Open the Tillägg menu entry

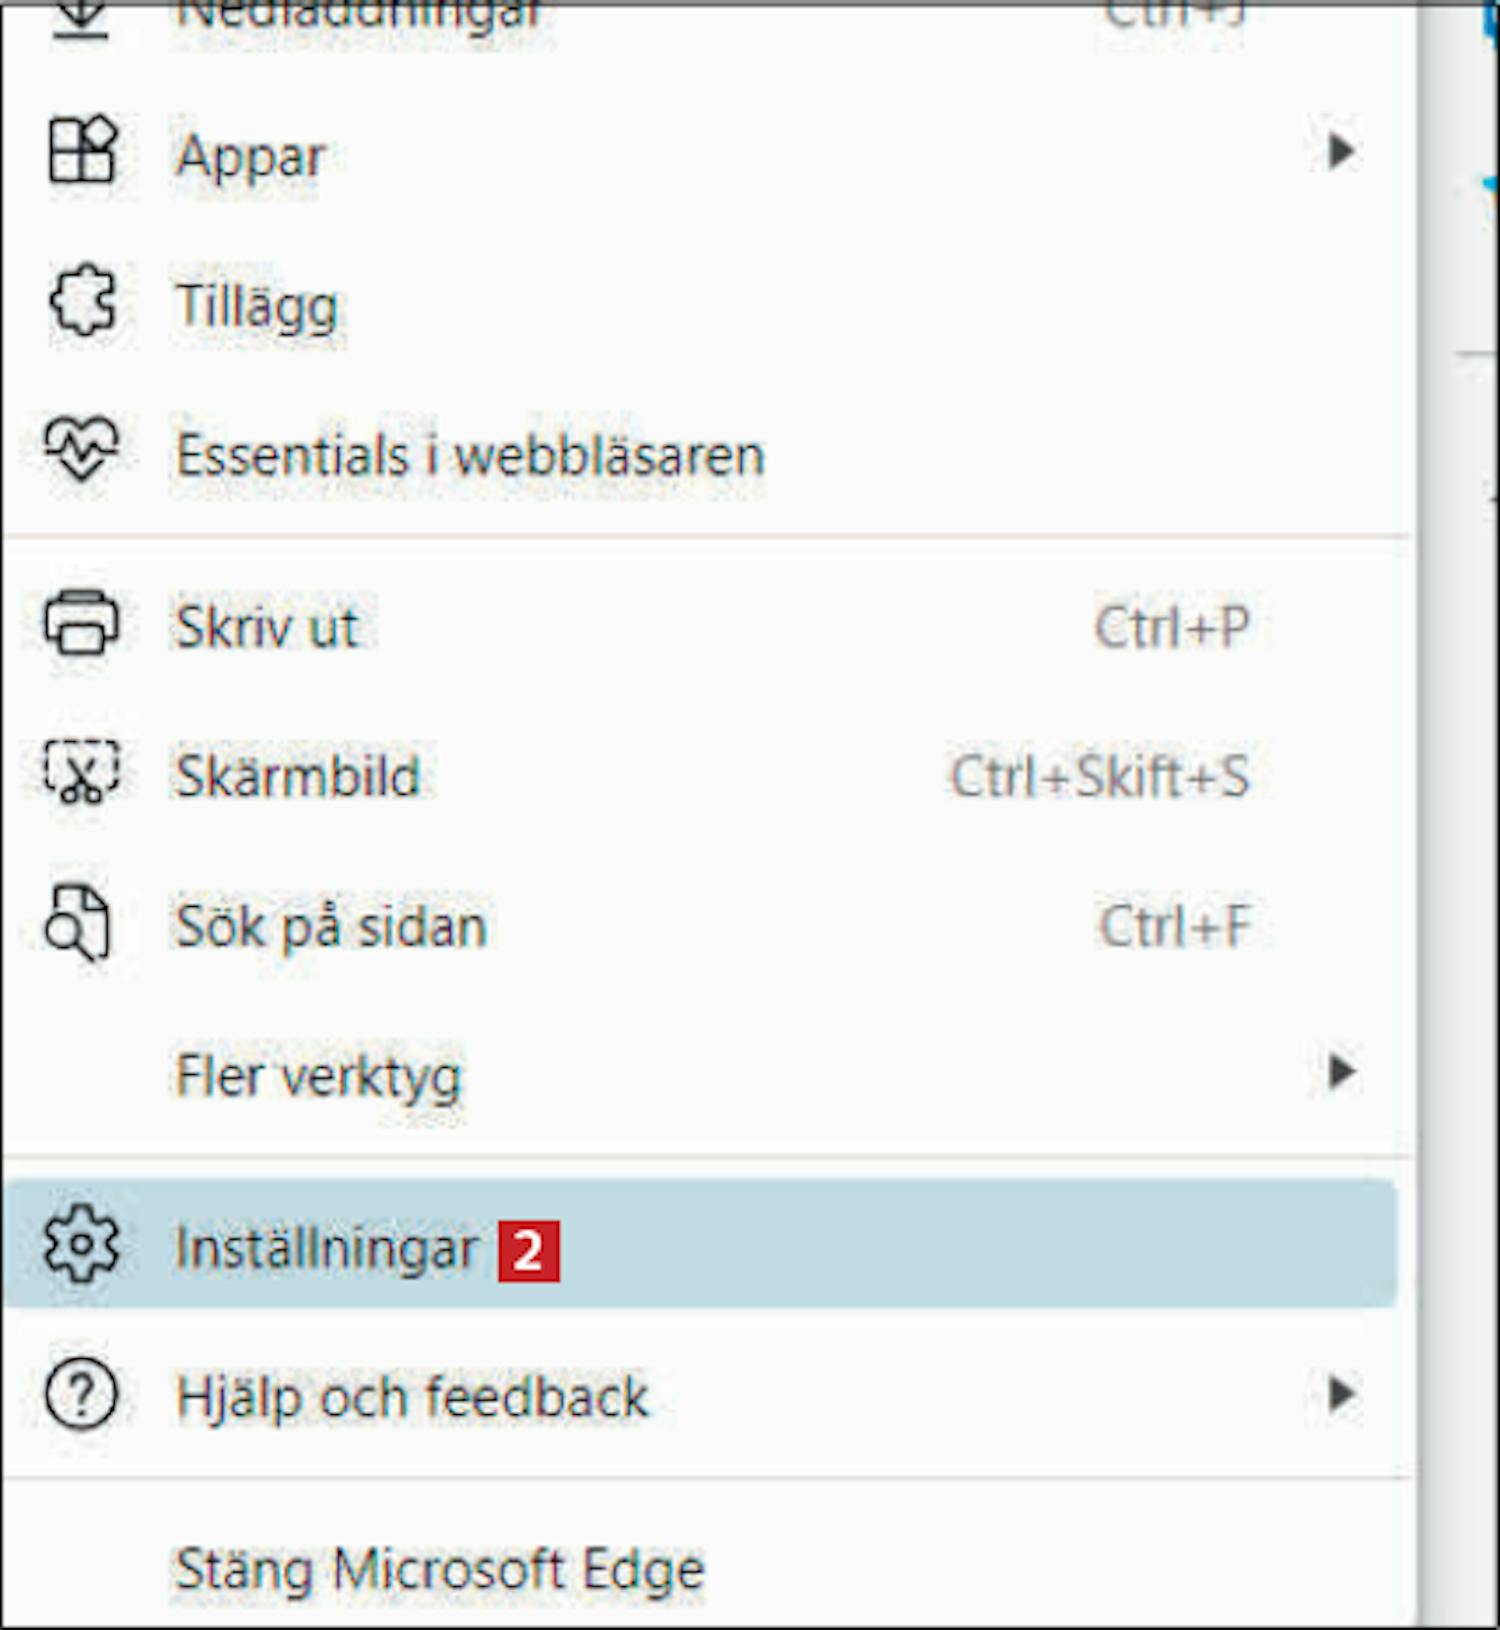(257, 305)
